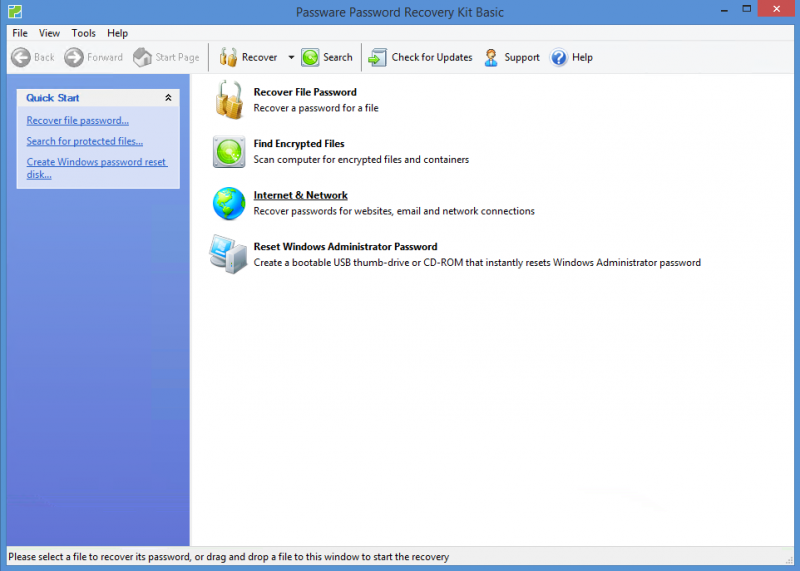Click the green Search toolbar icon
The width and height of the screenshot is (800, 571).
(x=310, y=57)
